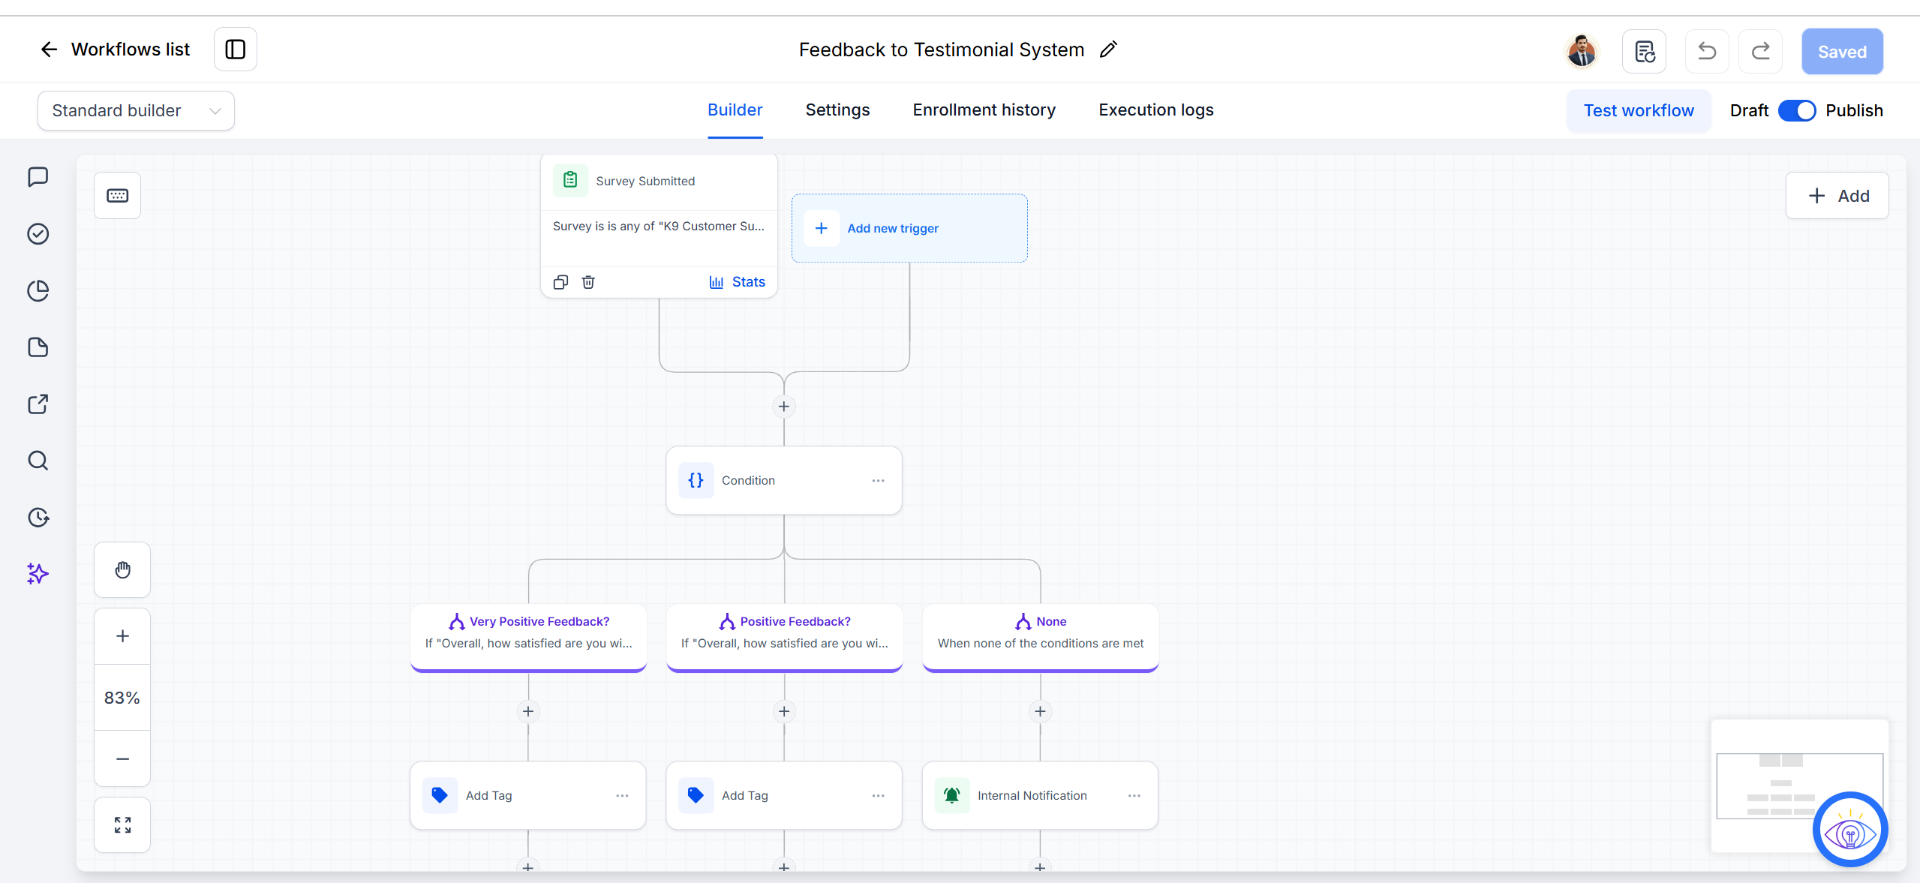The image size is (1920, 883).
Task: Show keyboard shortcuts icon
Action: coord(118,196)
